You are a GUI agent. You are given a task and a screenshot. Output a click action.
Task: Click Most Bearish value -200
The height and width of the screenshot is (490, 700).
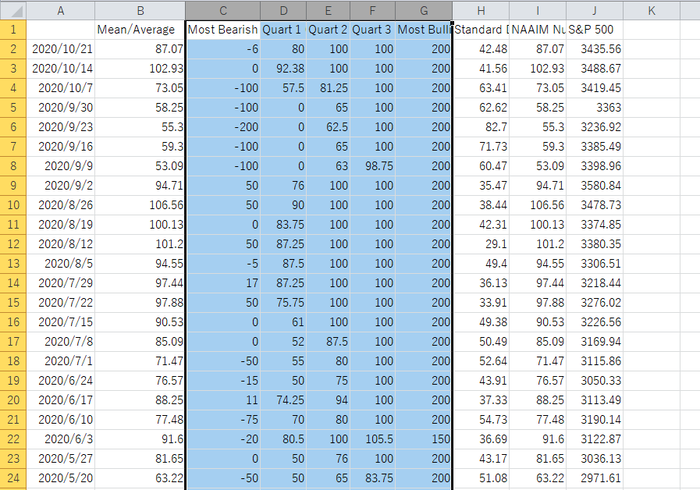click(223, 127)
